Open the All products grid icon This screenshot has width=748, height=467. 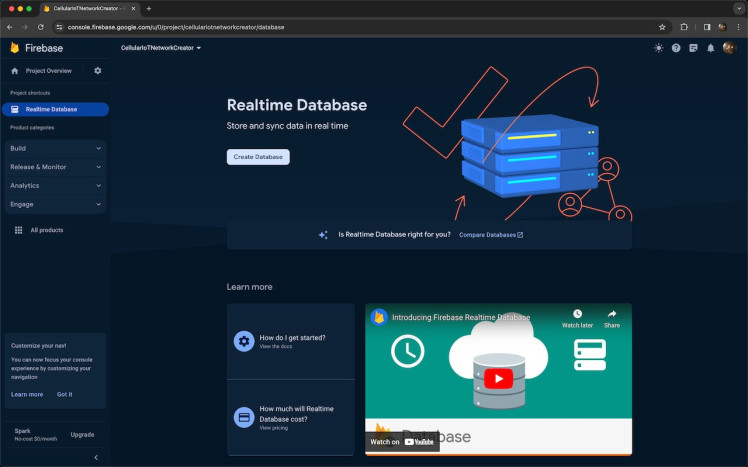coord(18,230)
